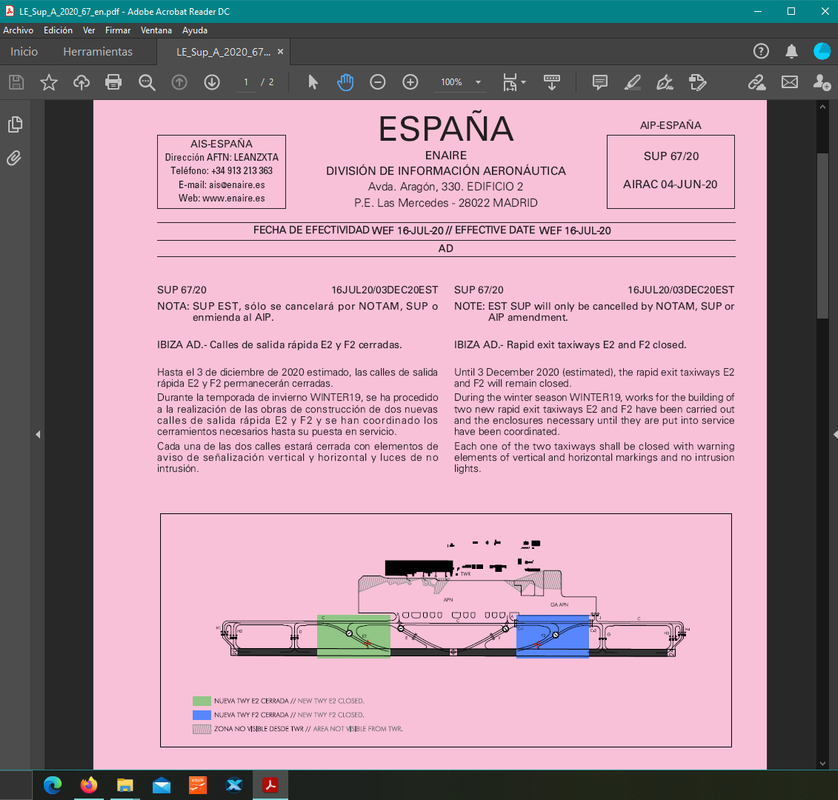The width and height of the screenshot is (838, 800).
Task: Switch to the Inicio tab
Action: pos(24,52)
